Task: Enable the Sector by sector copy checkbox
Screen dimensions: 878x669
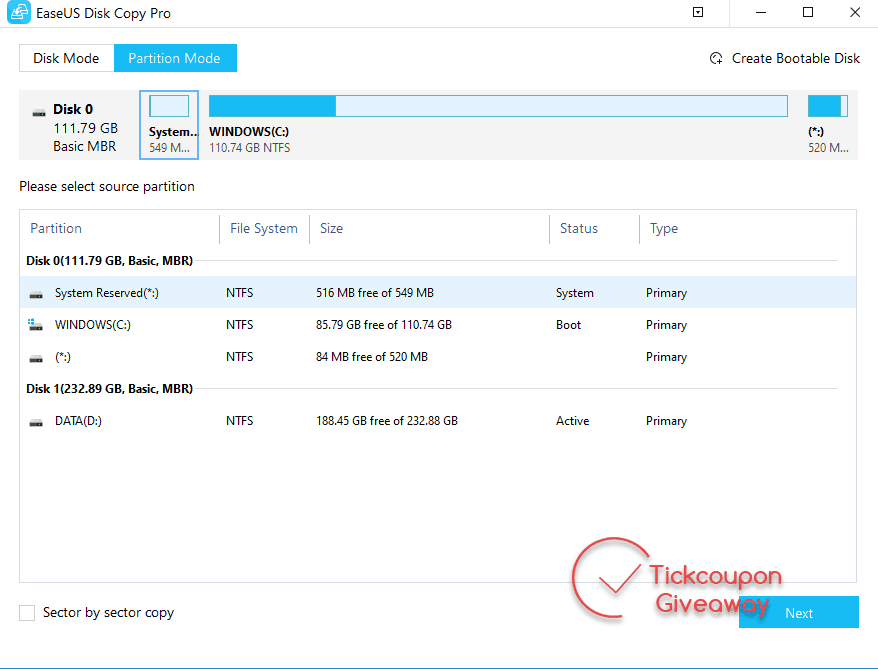Action: point(27,613)
